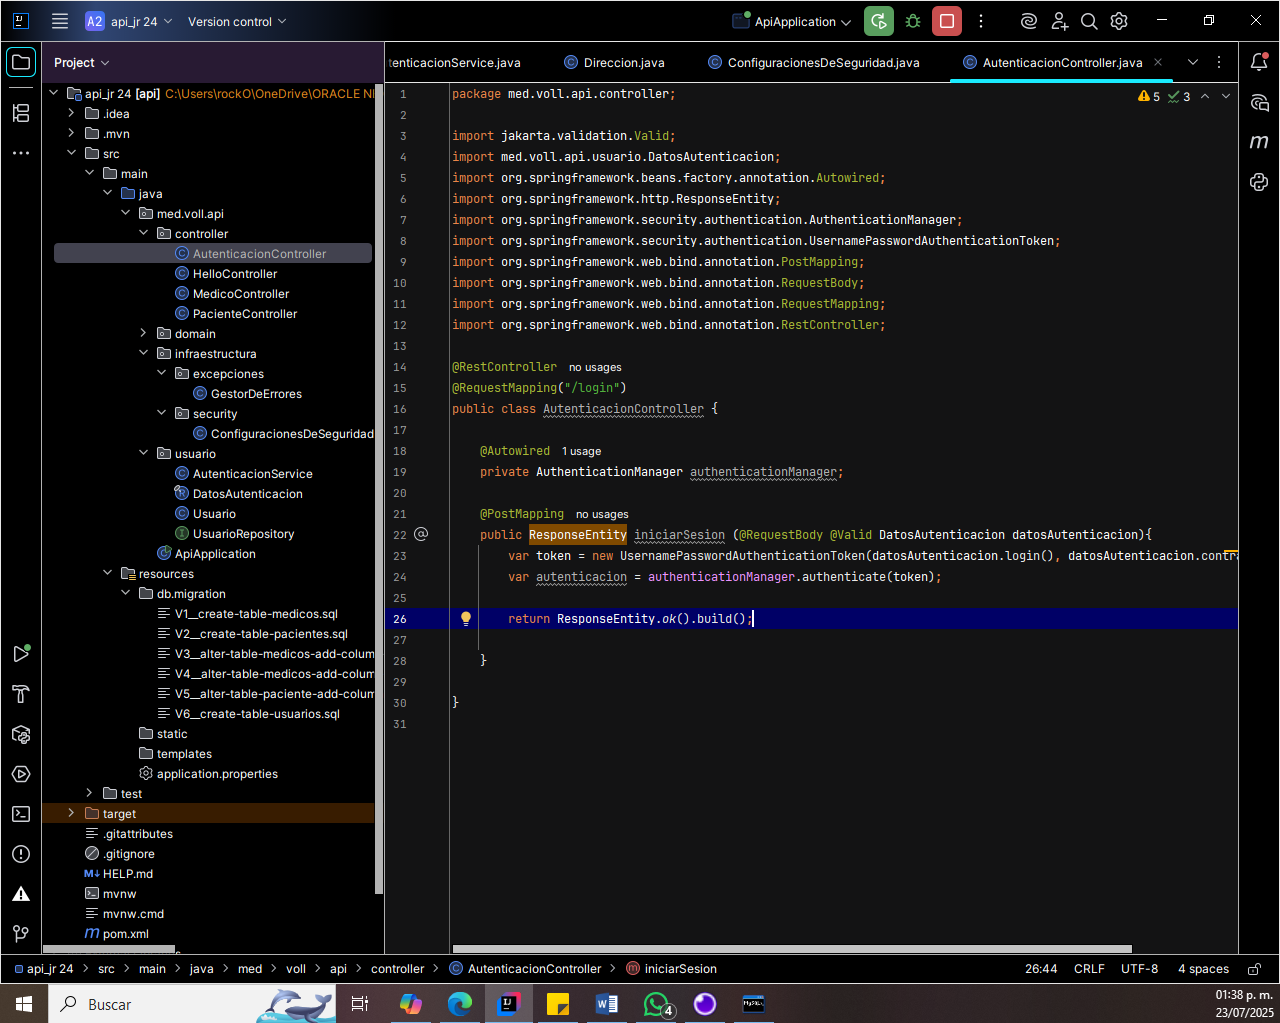This screenshot has width=1280, height=1023.
Task: Click the Debug bug icon
Action: (913, 21)
